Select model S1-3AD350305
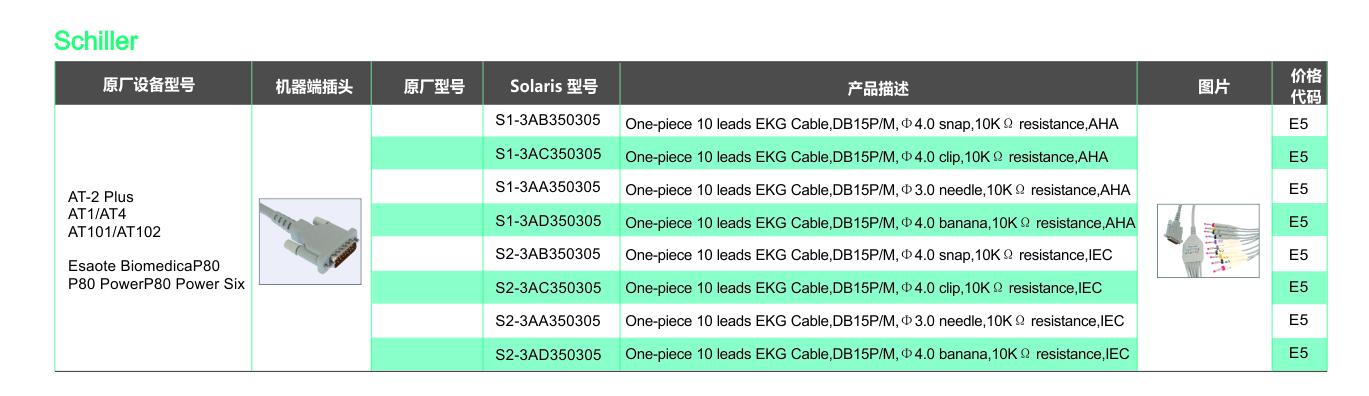 (x=548, y=220)
